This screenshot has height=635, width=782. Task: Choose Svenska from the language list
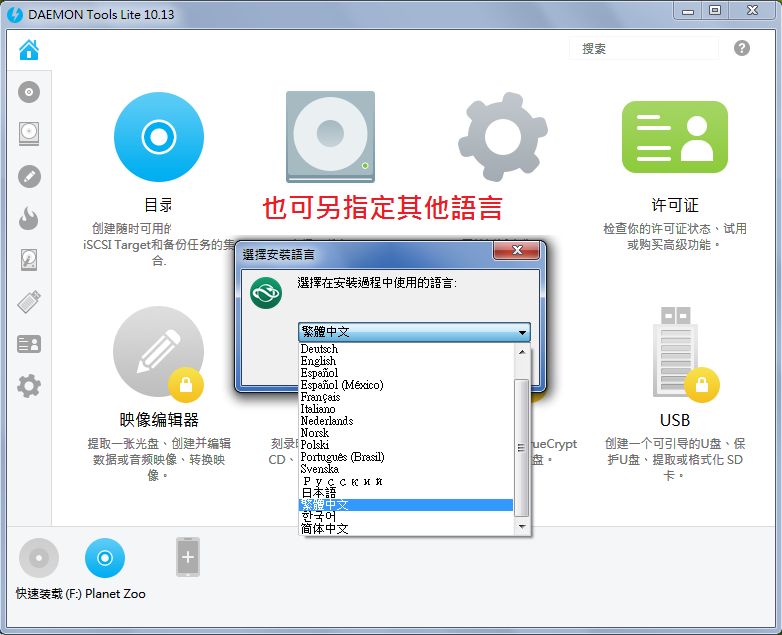click(x=406, y=468)
